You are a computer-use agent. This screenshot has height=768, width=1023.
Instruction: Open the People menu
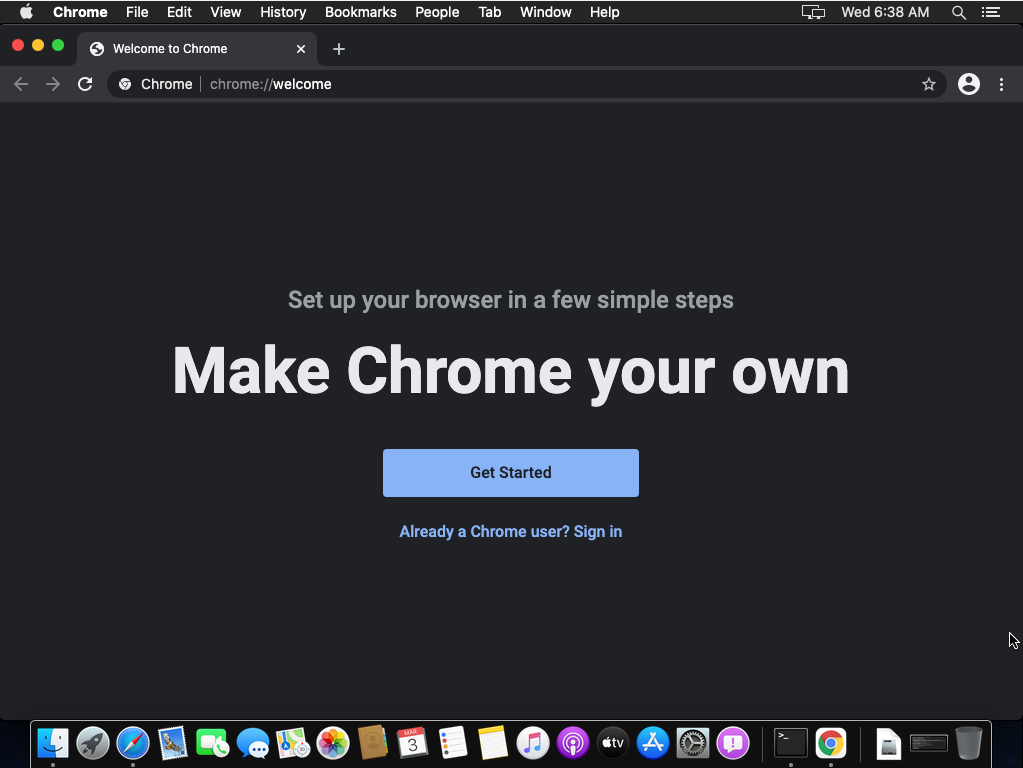[x=437, y=12]
